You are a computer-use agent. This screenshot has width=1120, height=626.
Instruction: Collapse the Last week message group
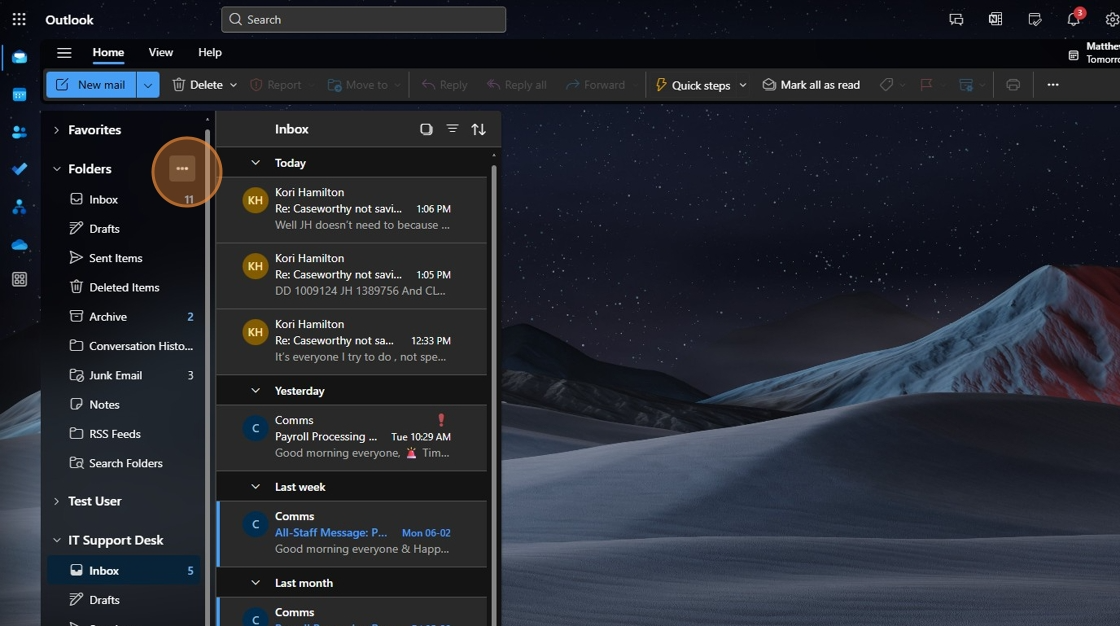pos(255,487)
